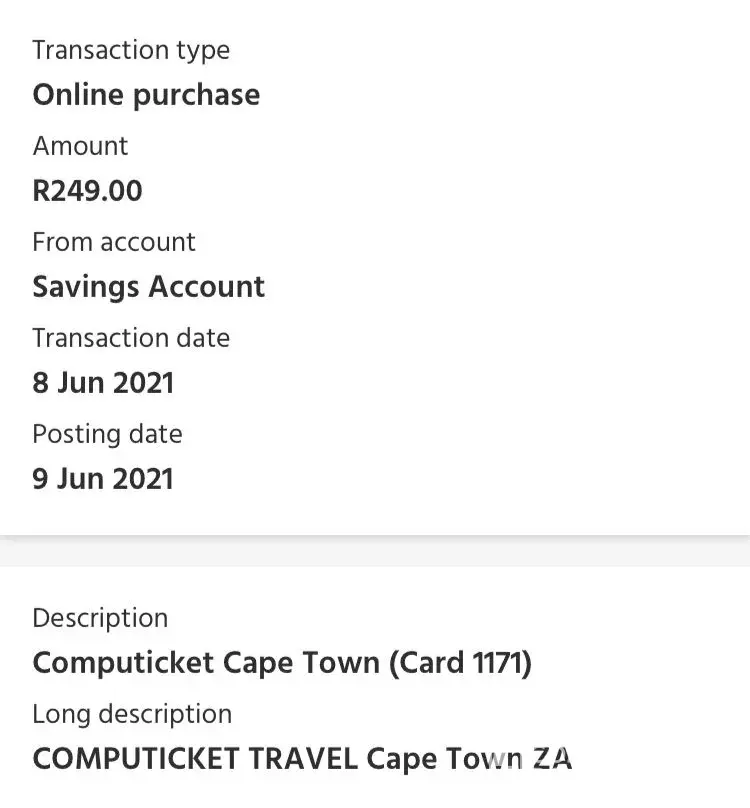750x808 pixels.
Task: Select "Computicket" in the short description
Action: [122, 663]
